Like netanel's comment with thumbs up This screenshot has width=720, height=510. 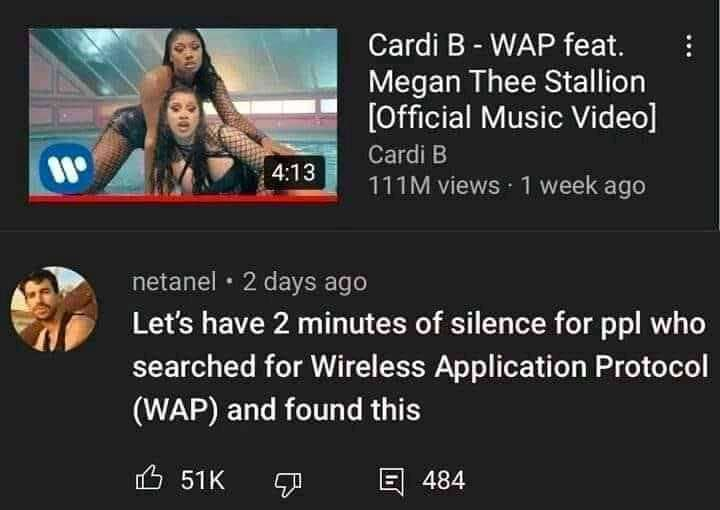[x=149, y=478]
